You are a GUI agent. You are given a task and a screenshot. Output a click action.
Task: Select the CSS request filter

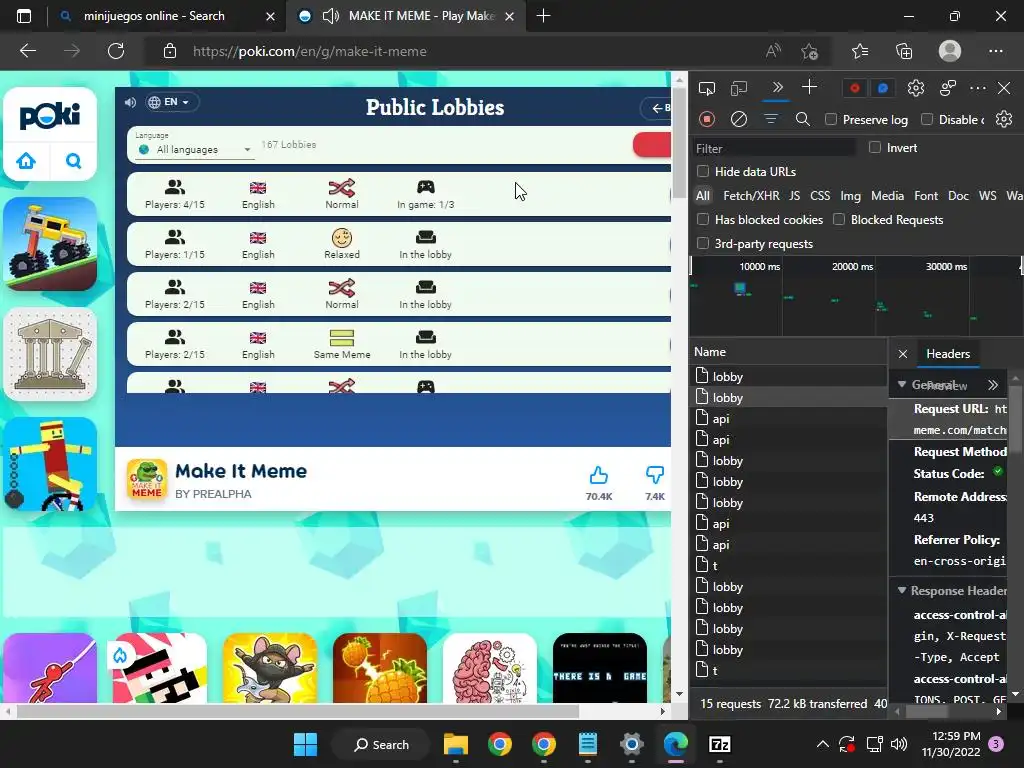[x=820, y=196]
